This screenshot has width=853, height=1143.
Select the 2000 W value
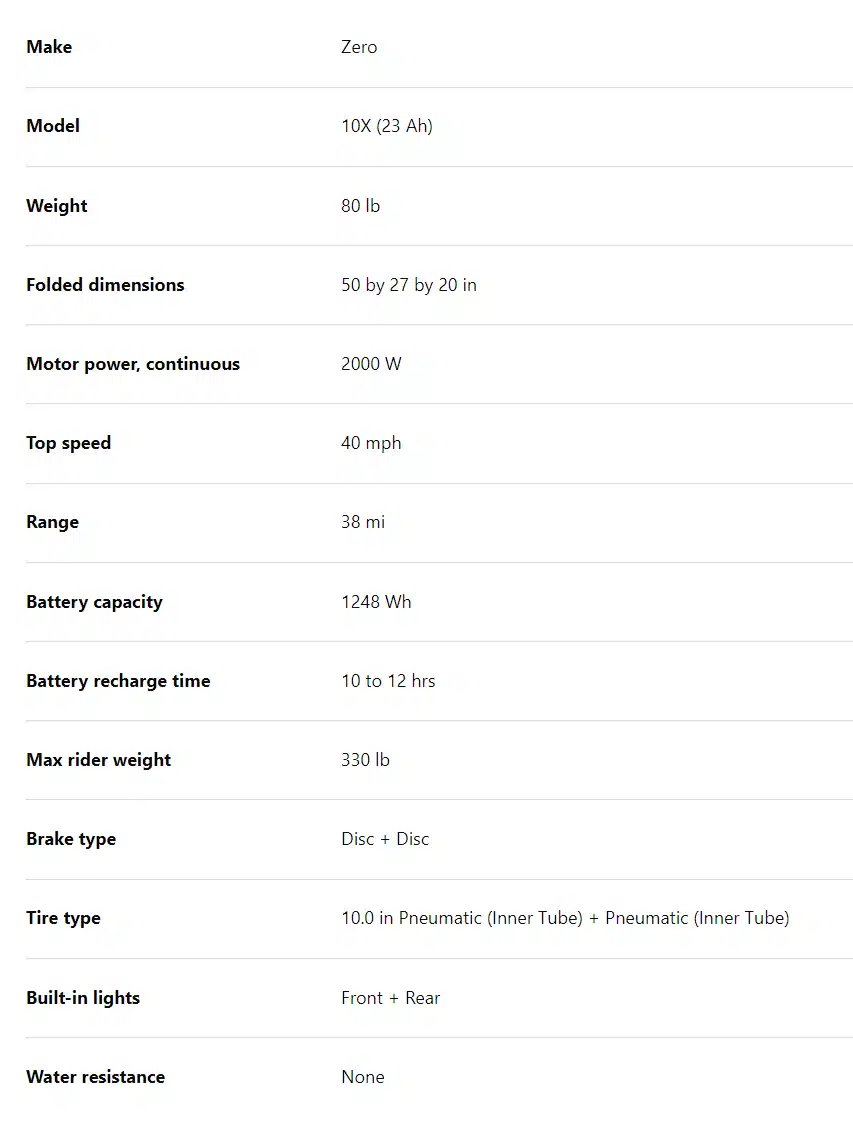[371, 364]
